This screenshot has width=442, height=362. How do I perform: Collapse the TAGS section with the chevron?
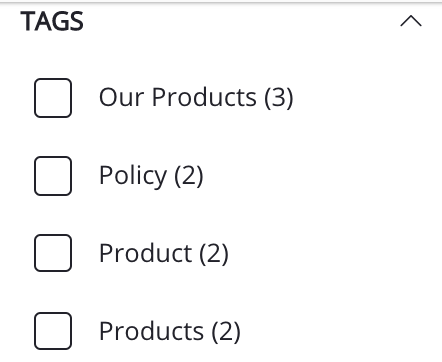coord(411,21)
